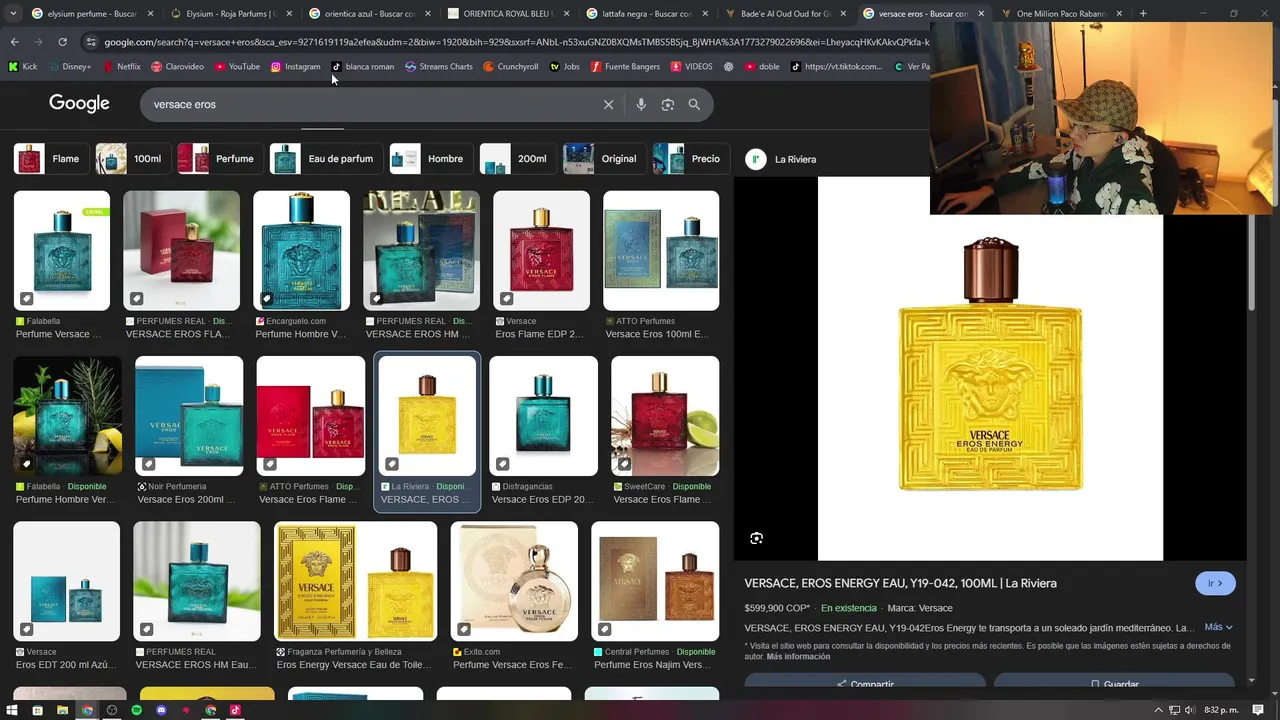Viewport: 1280px width, 720px height.
Task: Filter results by Perfume chip
Action: click(219, 159)
